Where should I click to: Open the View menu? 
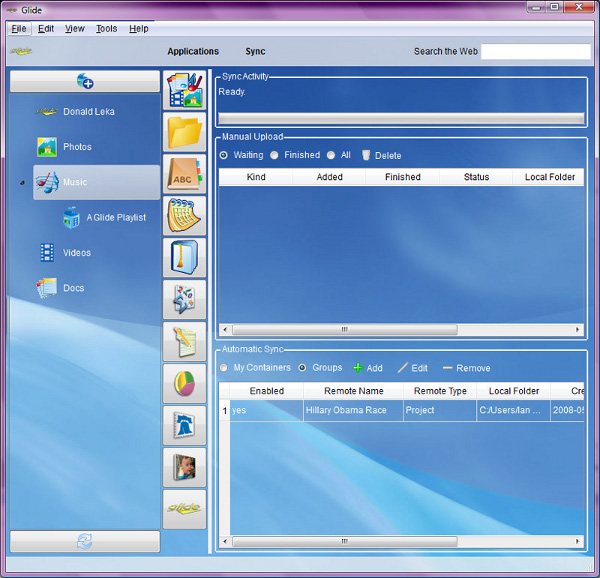(75, 29)
